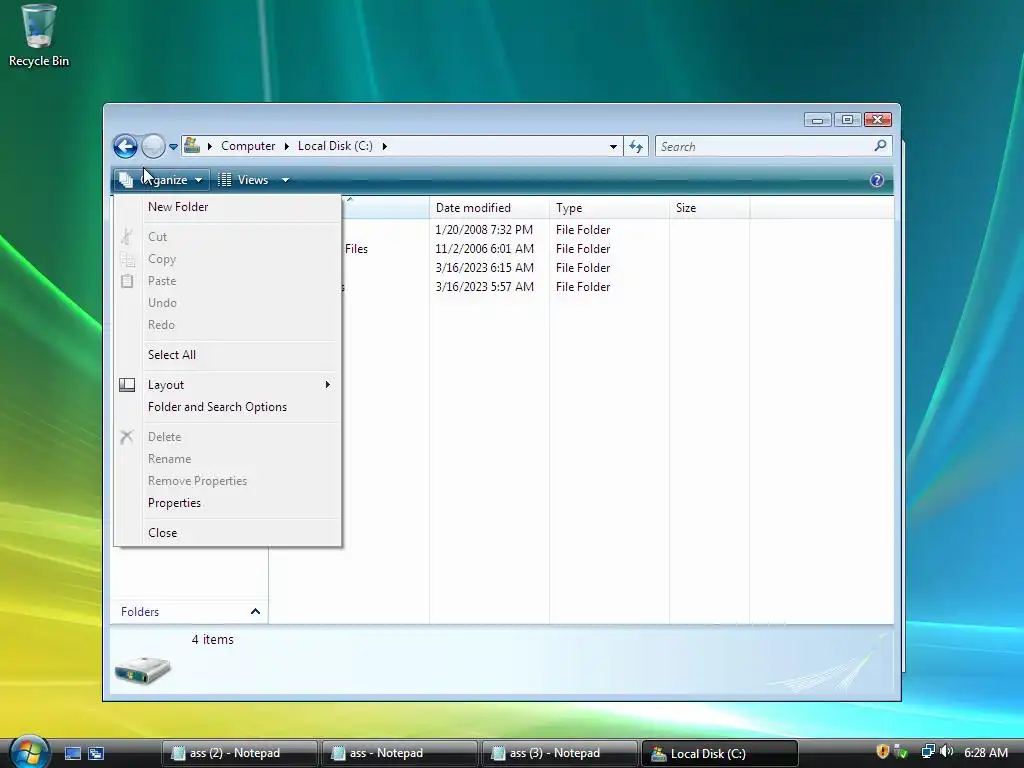Open the address bar history dropdown
Screen dimensions: 1024x768
pos(613,146)
